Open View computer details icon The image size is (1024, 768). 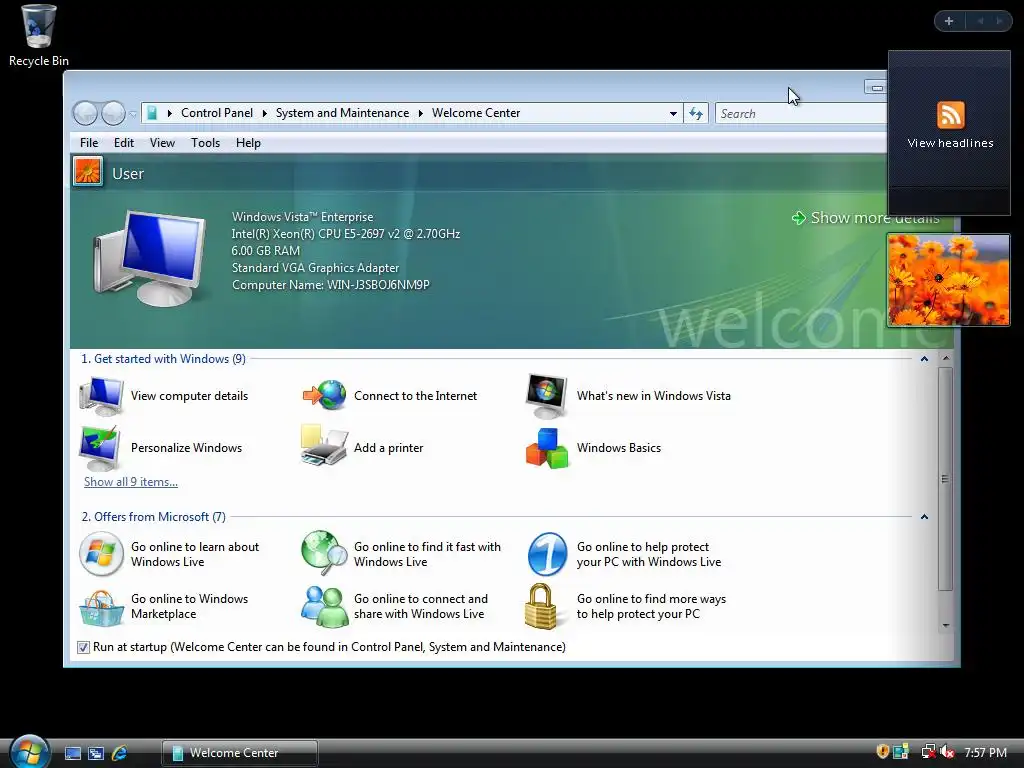101,396
